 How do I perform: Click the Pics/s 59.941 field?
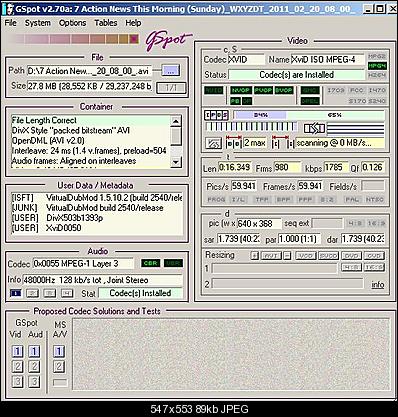(243, 186)
